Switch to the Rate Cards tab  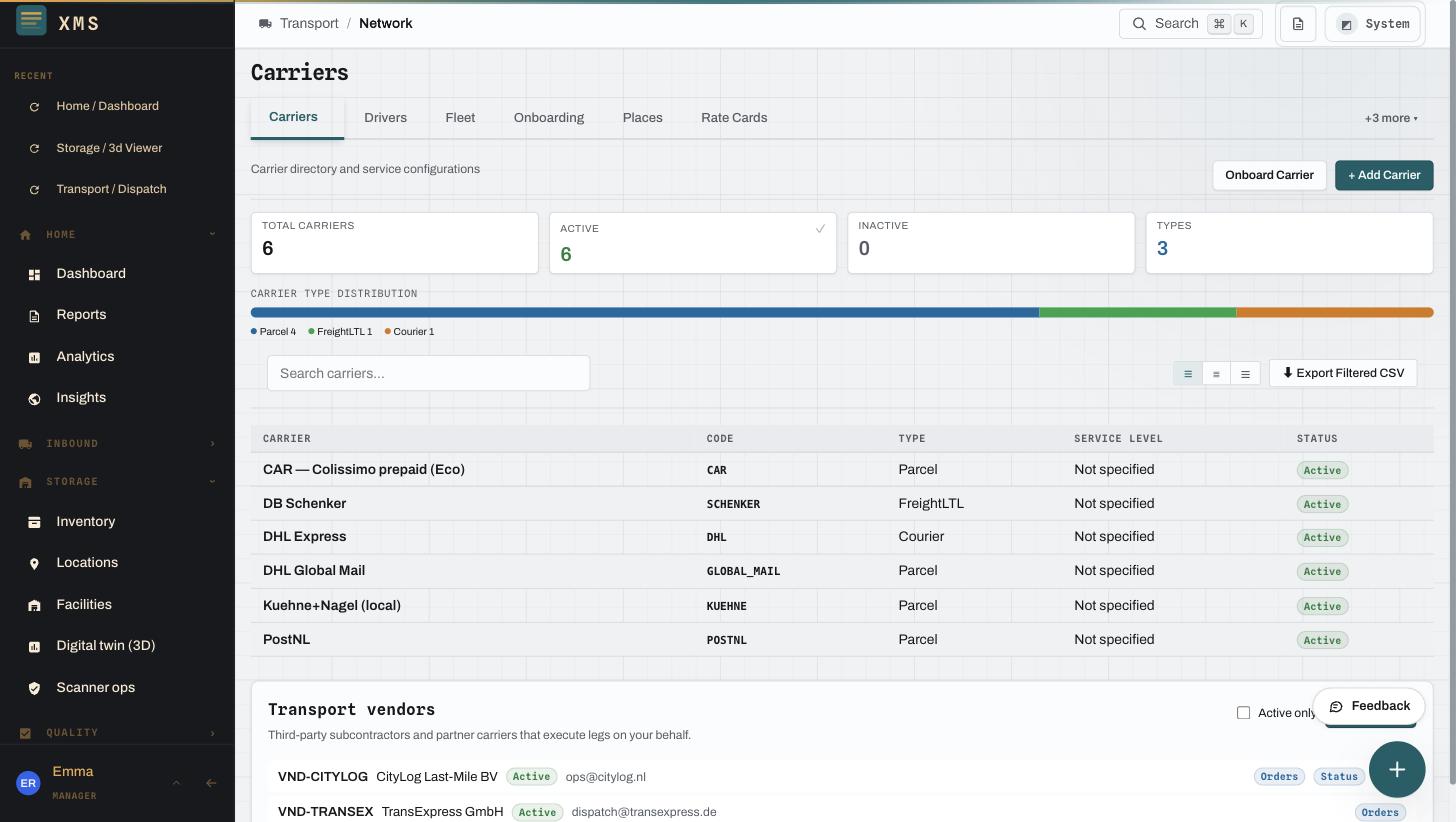coord(734,118)
